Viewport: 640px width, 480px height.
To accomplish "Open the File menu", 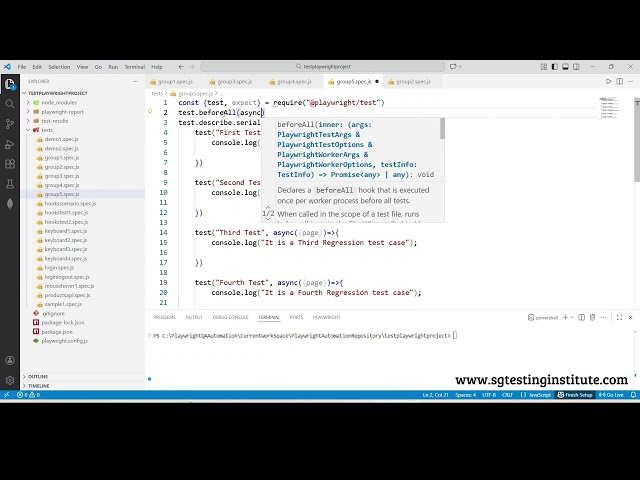I will pyautogui.click(x=22, y=67).
